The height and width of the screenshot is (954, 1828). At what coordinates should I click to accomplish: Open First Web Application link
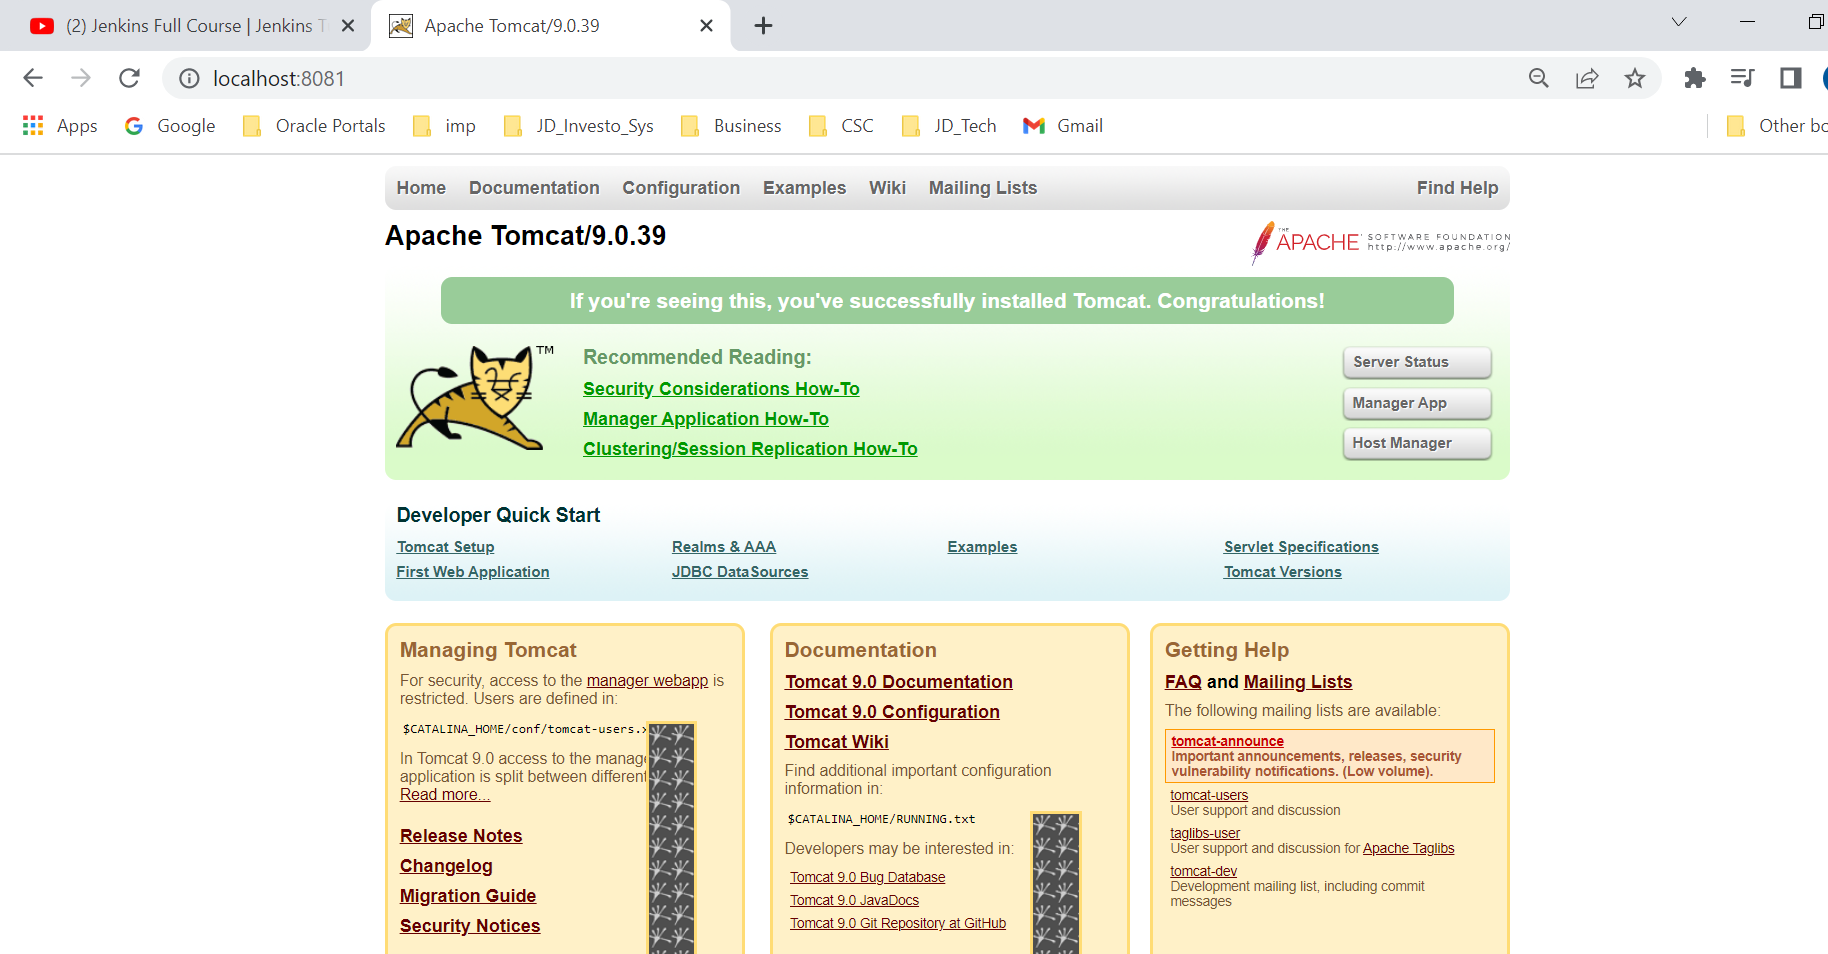click(x=473, y=572)
